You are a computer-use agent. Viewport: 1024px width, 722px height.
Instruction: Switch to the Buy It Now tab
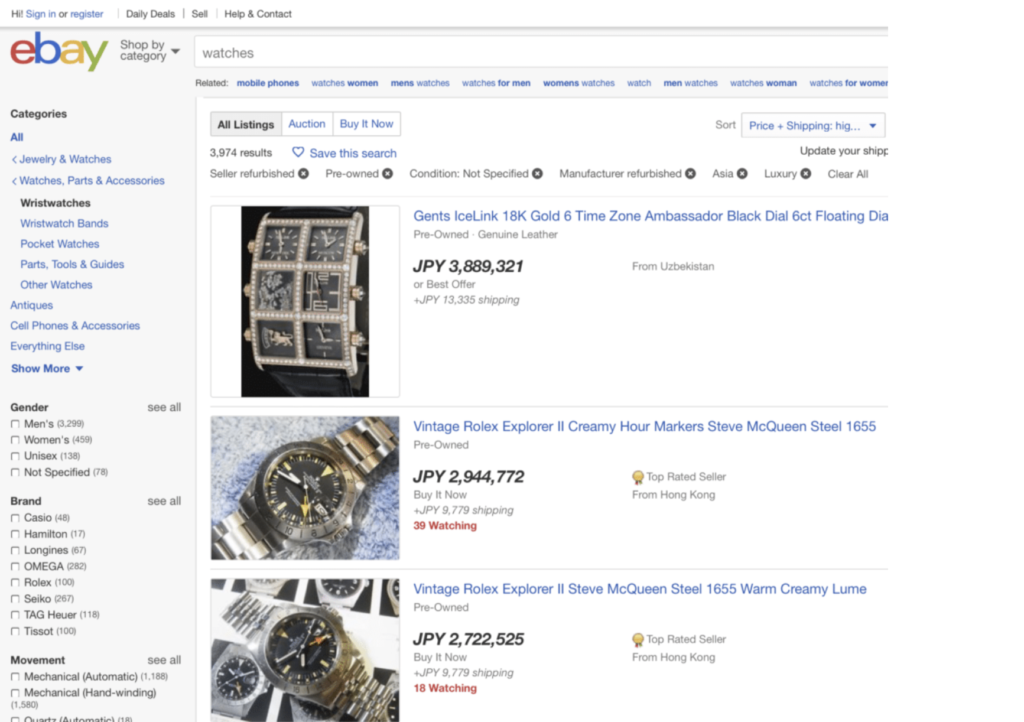click(366, 124)
